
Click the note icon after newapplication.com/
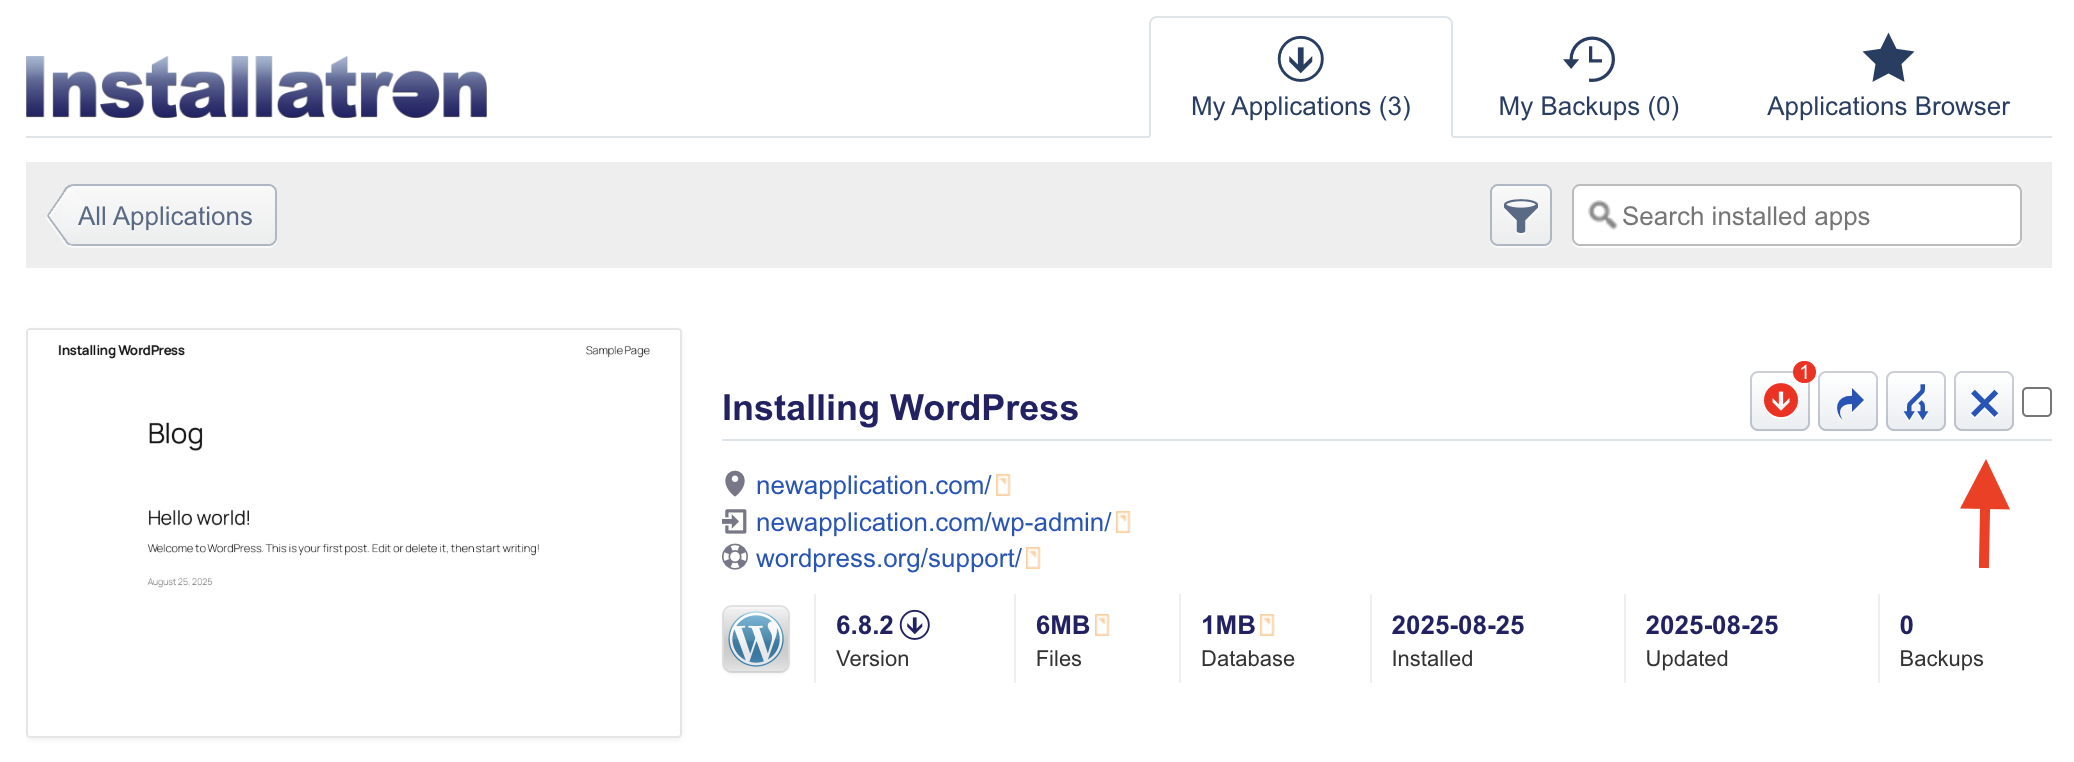1003,485
